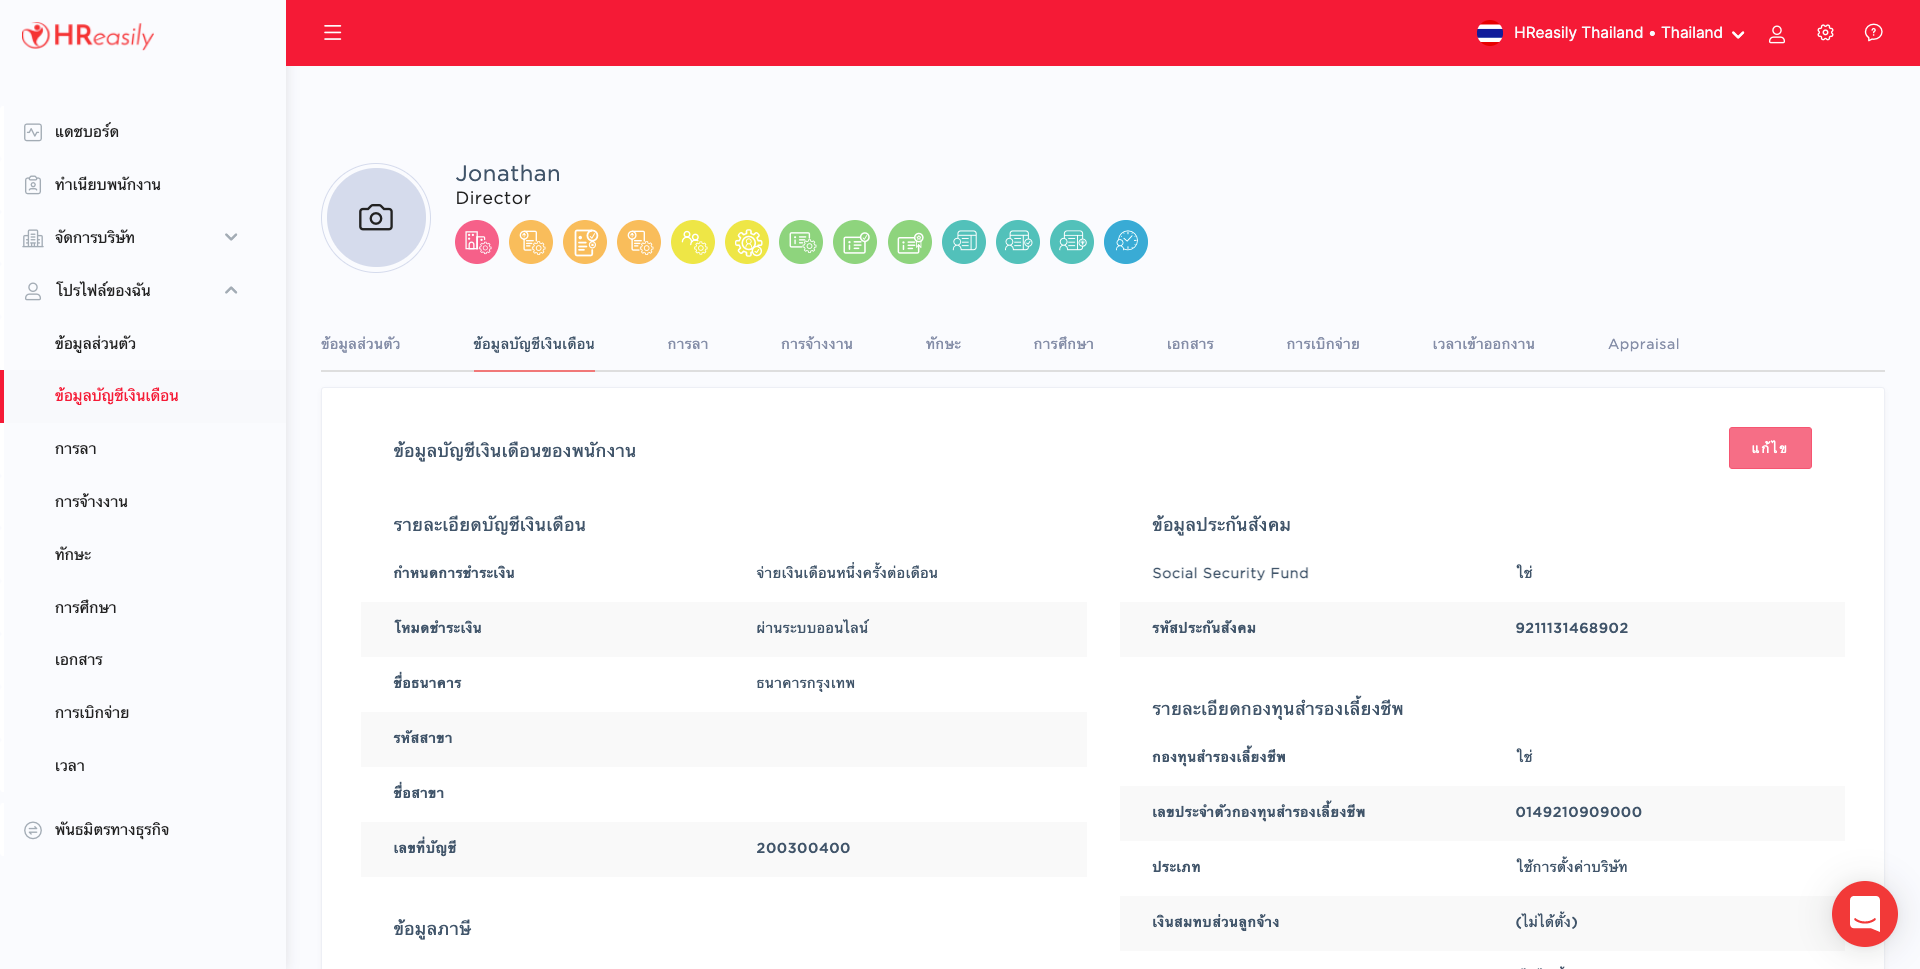Select the ข้อมูลบัญชีเงินเดือน tab
The image size is (1920, 969).
[534, 344]
